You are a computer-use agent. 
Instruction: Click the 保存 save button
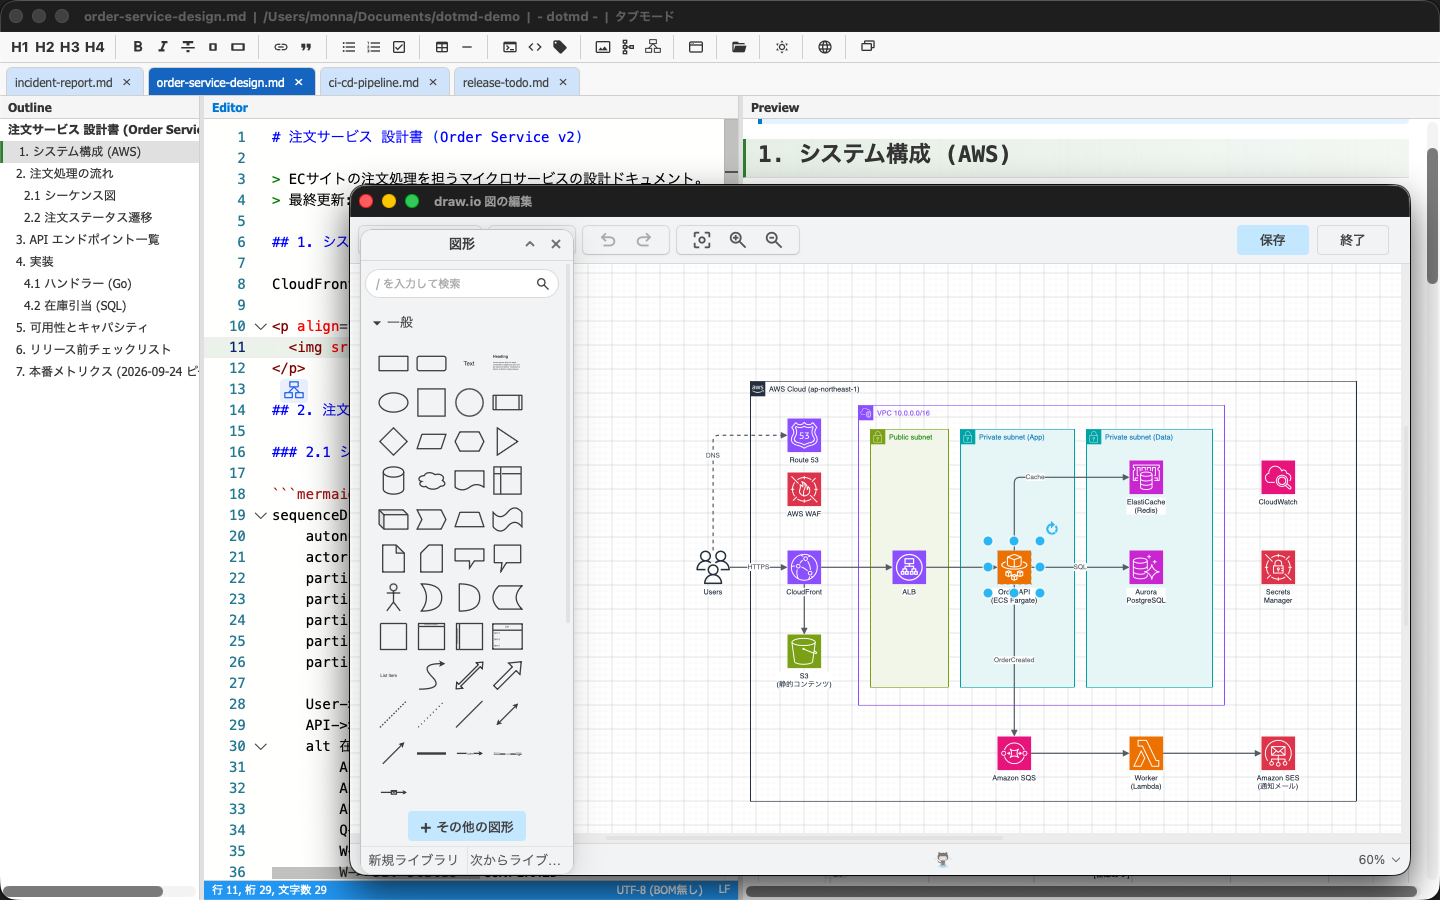(x=1272, y=240)
